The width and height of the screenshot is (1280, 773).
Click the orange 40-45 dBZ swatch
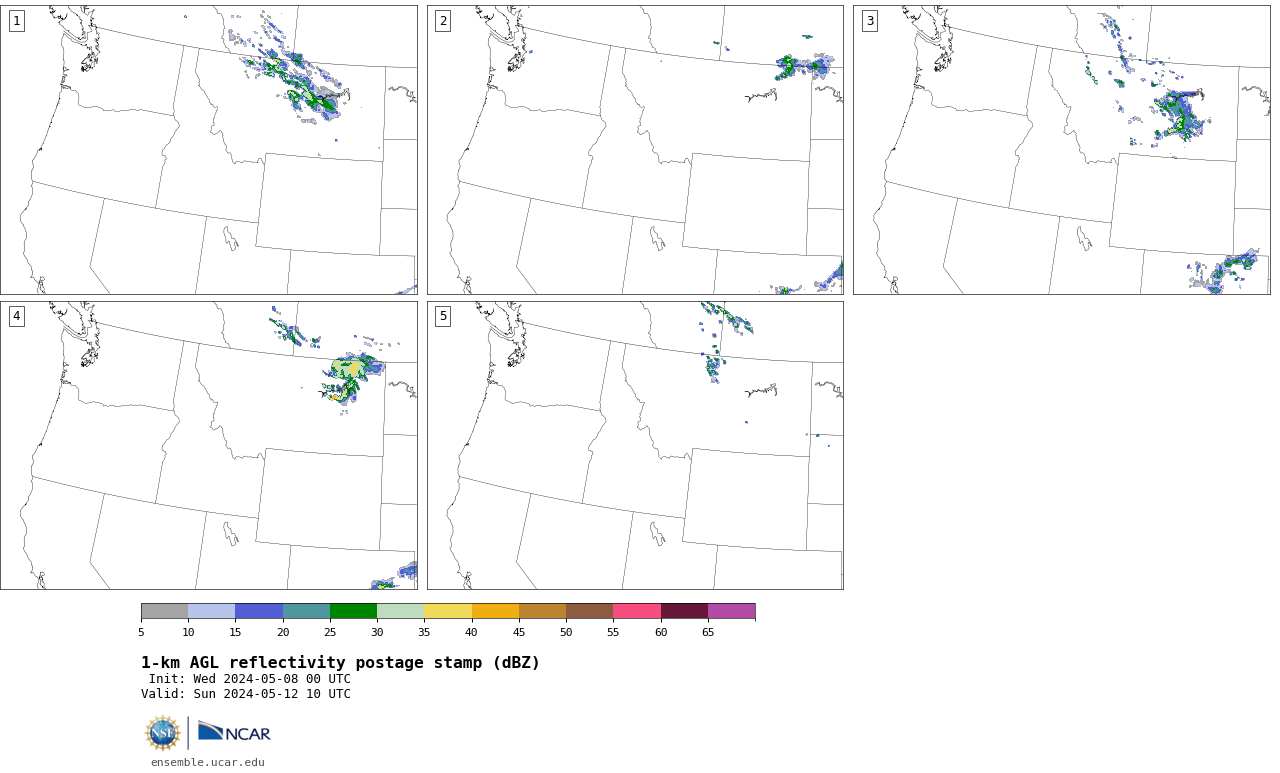click(x=495, y=611)
